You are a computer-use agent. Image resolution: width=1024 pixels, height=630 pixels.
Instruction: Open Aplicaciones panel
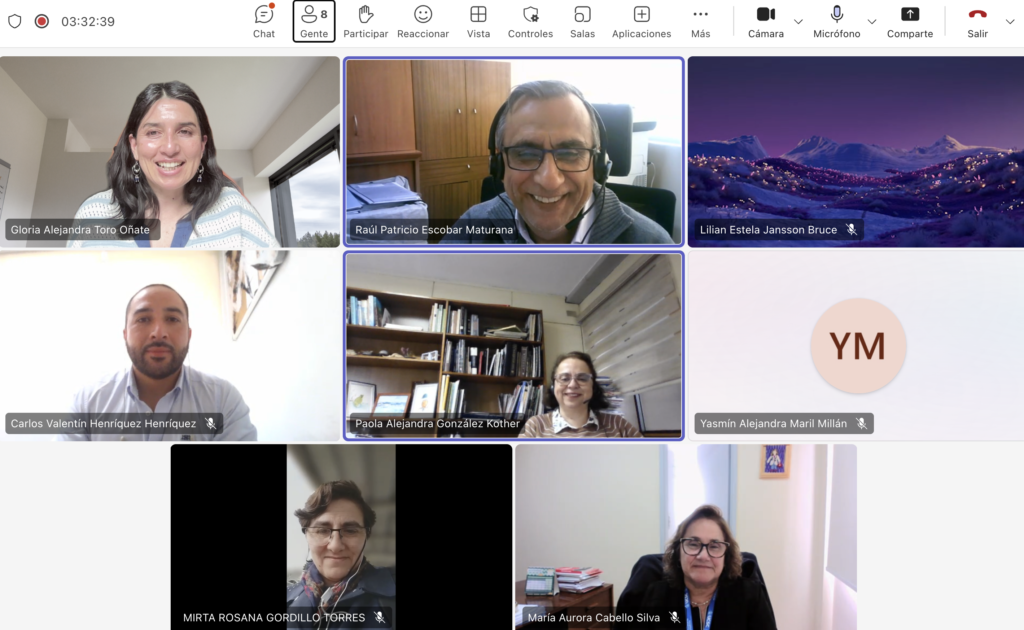[x=641, y=22]
